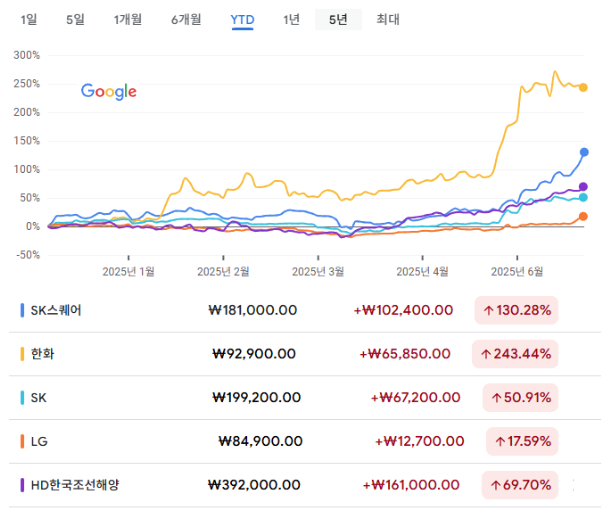Click the yellow color bar beside 한화
The image size is (609, 514).
pyautogui.click(x=22, y=354)
